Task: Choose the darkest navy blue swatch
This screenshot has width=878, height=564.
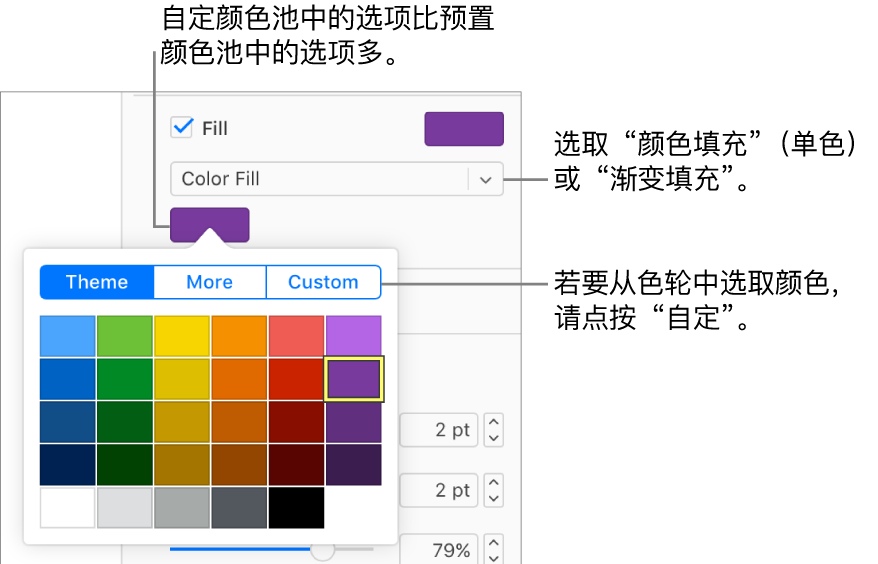Action: [x=67, y=464]
